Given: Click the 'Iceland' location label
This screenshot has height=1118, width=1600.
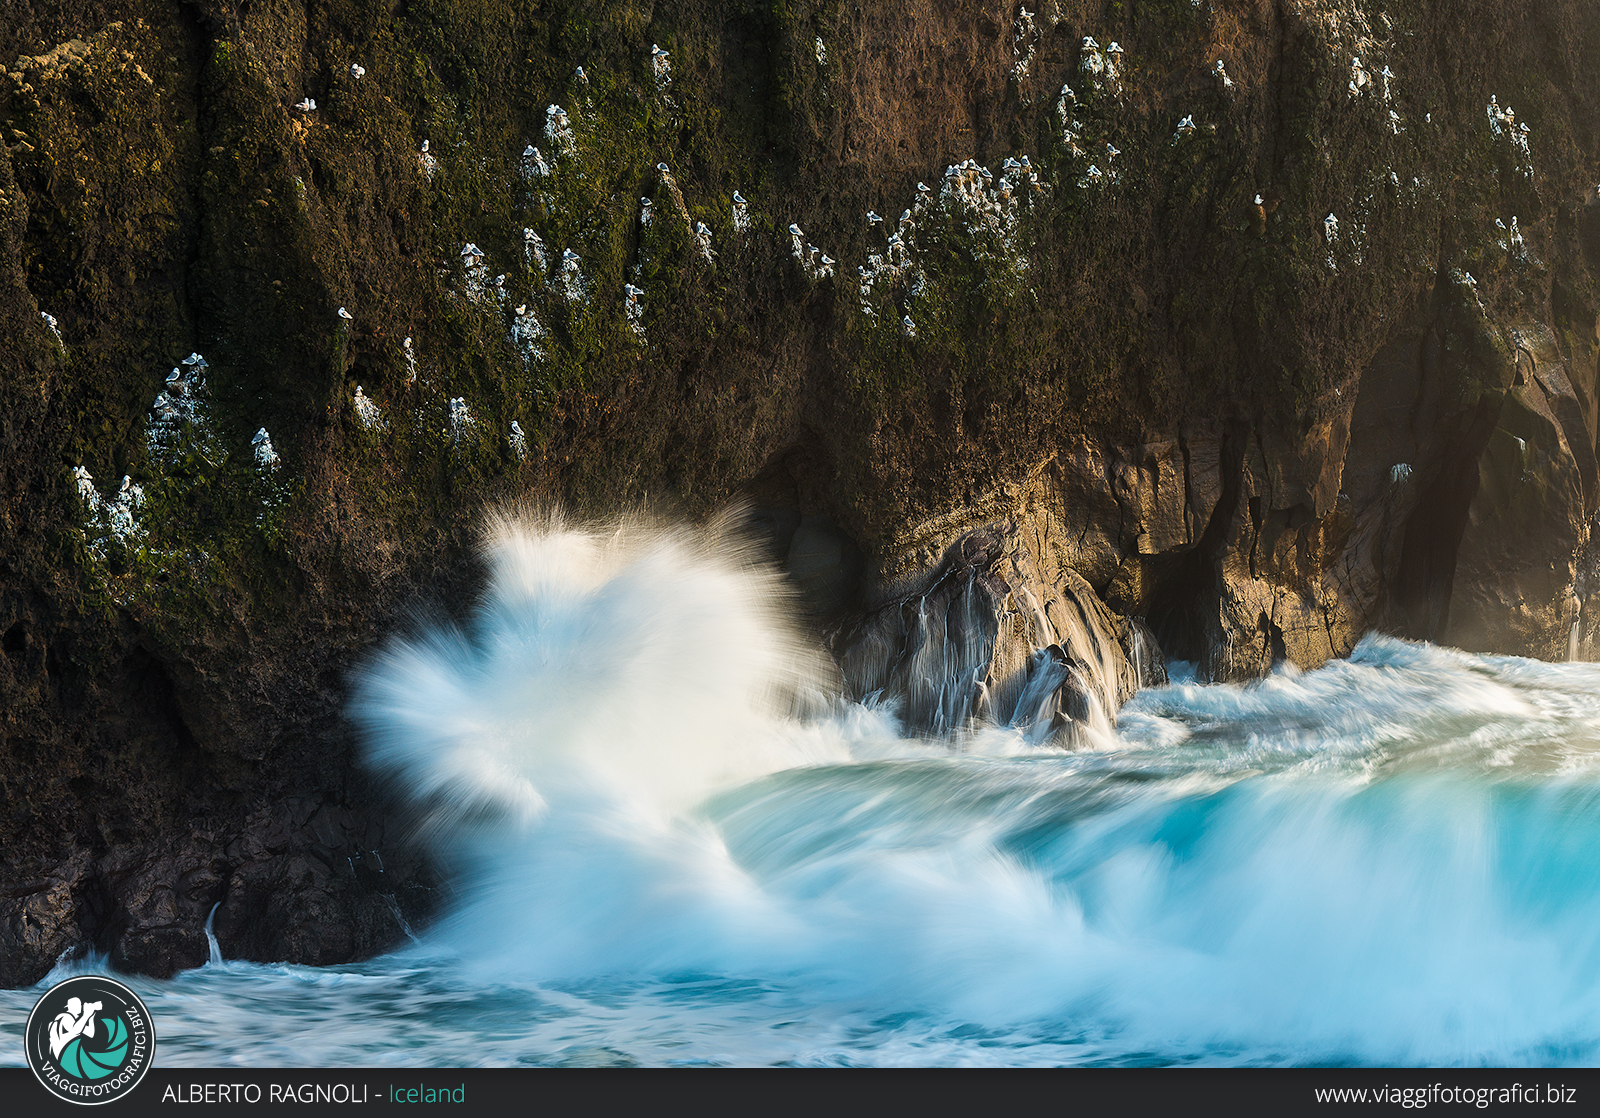Looking at the screenshot, I should (427, 1094).
